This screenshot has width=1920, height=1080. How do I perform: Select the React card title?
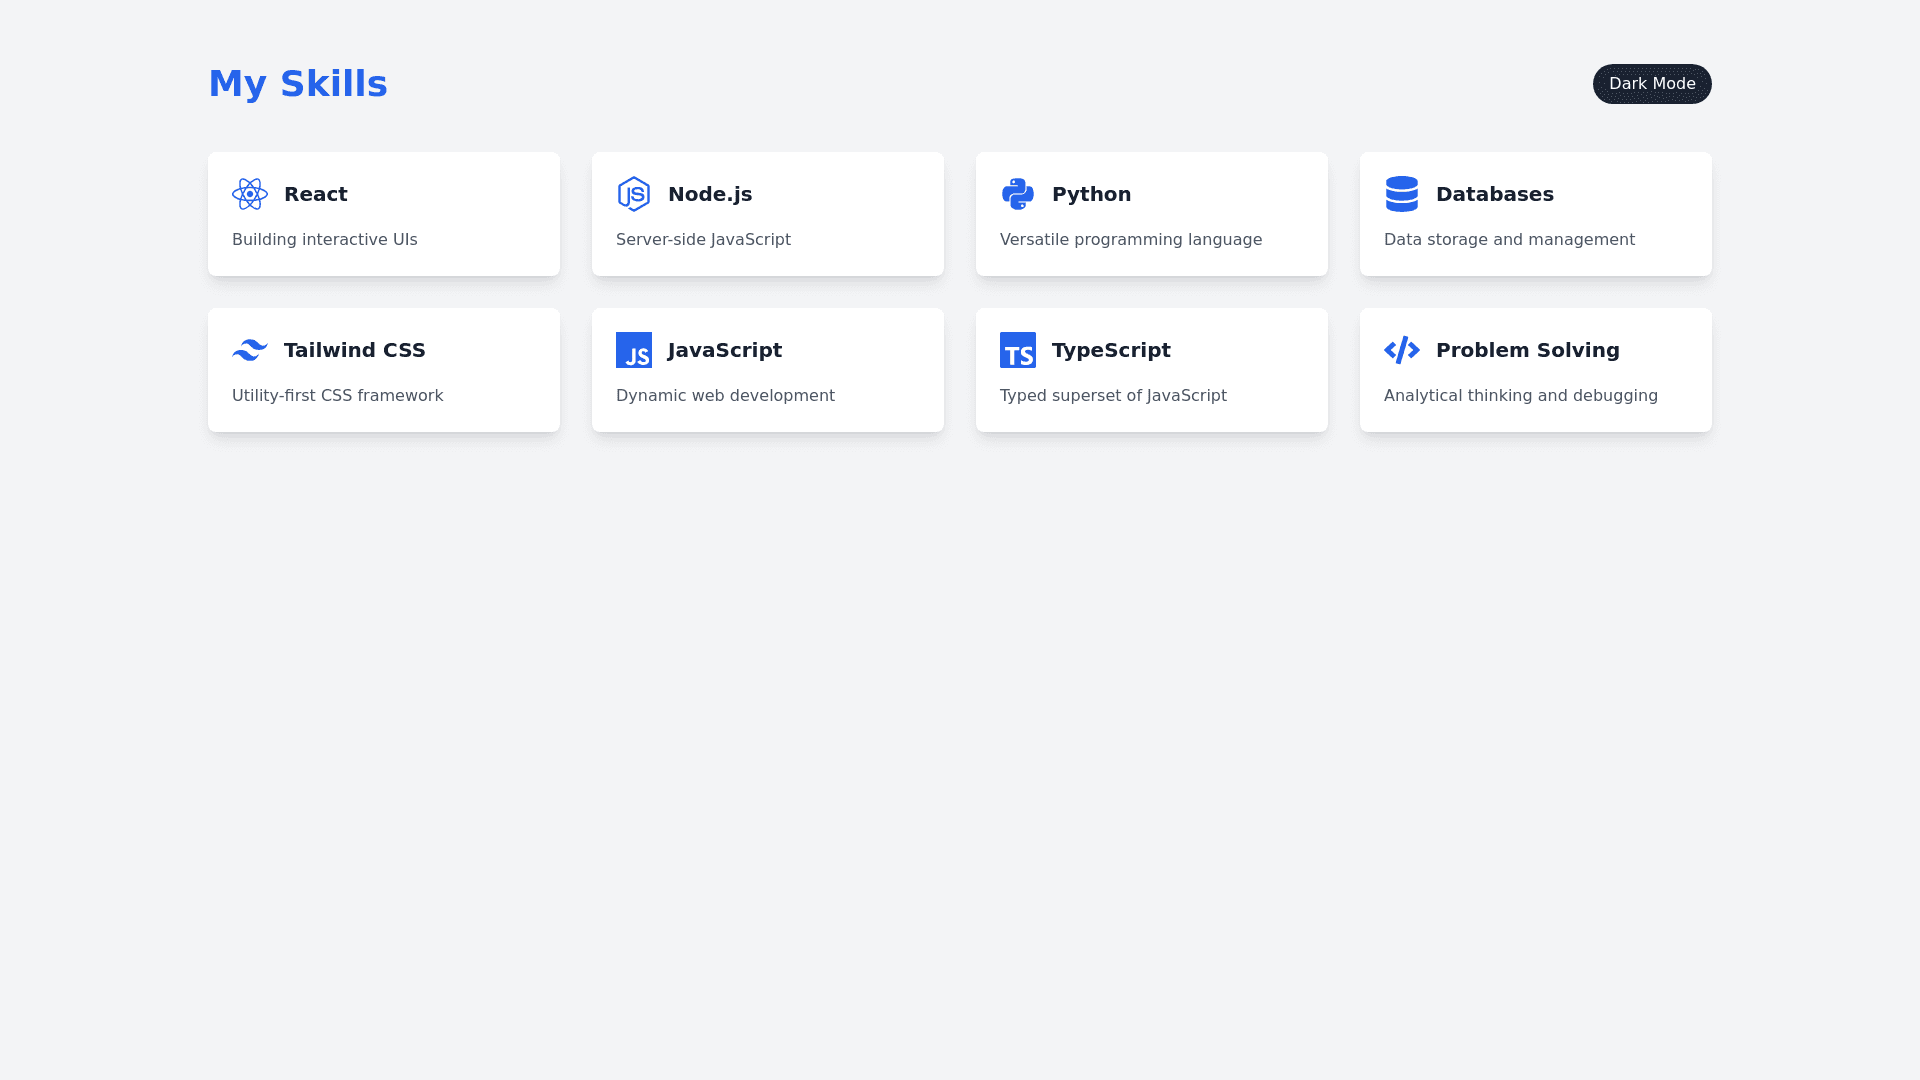point(316,194)
